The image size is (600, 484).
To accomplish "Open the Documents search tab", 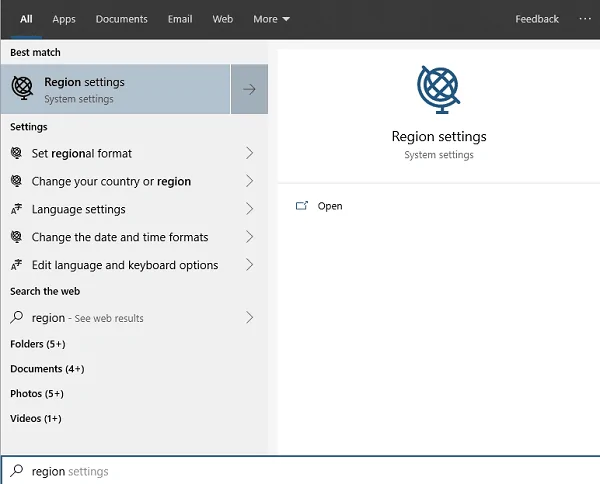I will [121, 19].
